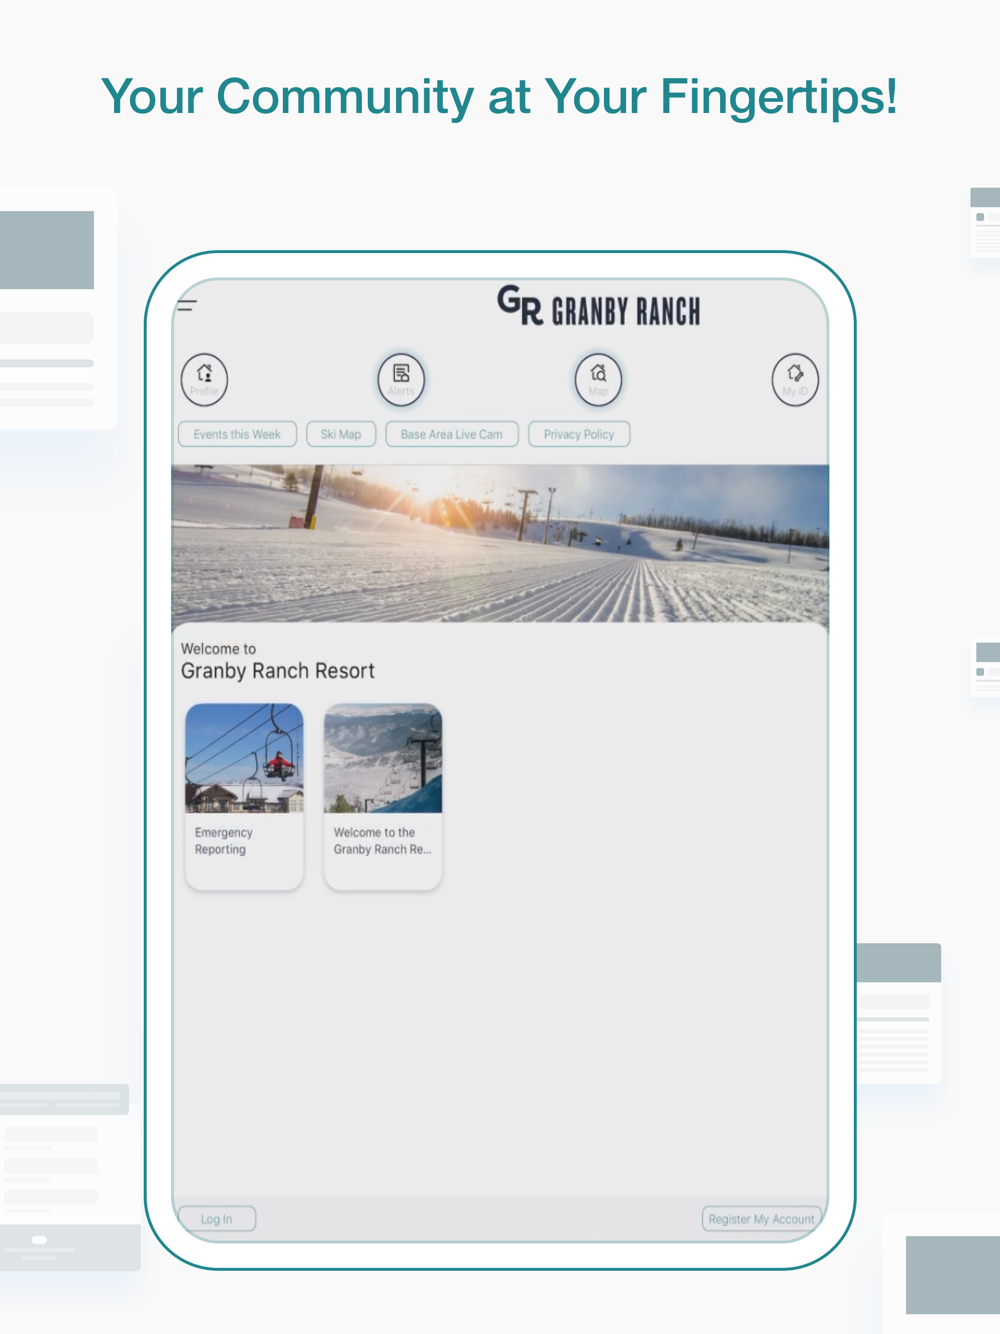
Task: Open Welcome to the Granby Ranch card
Action: (383, 796)
